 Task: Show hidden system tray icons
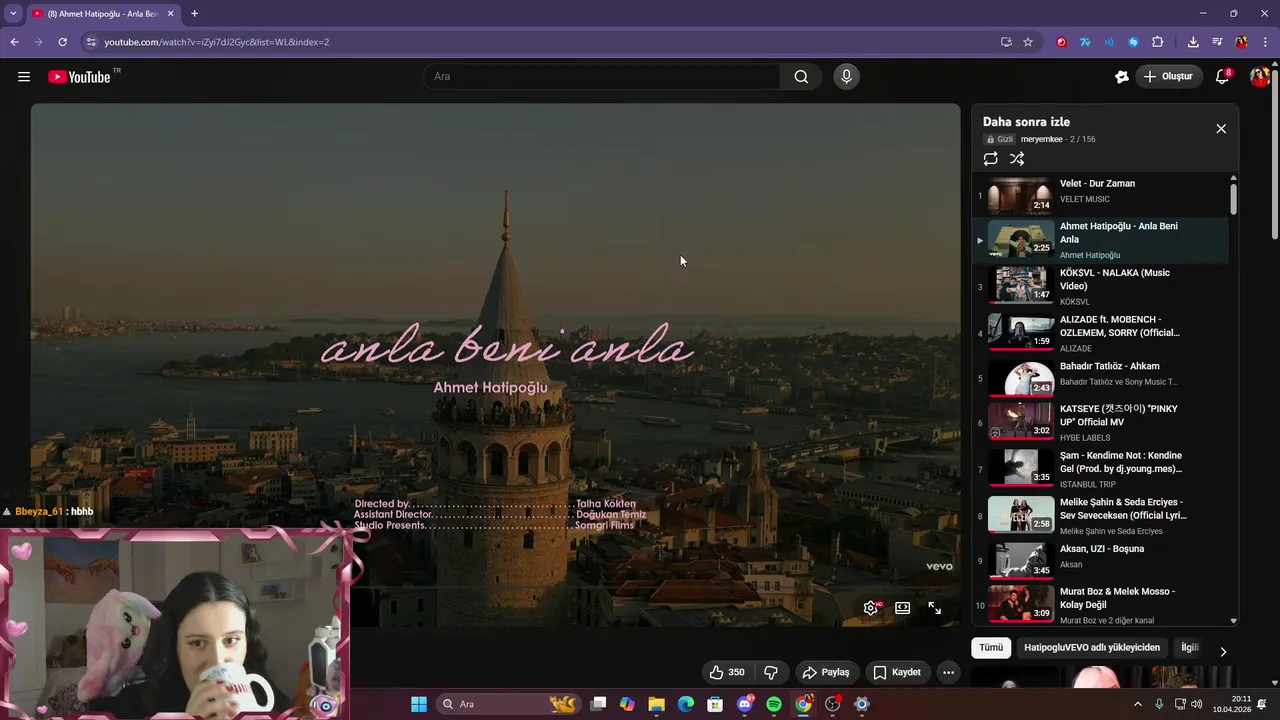pos(1137,704)
